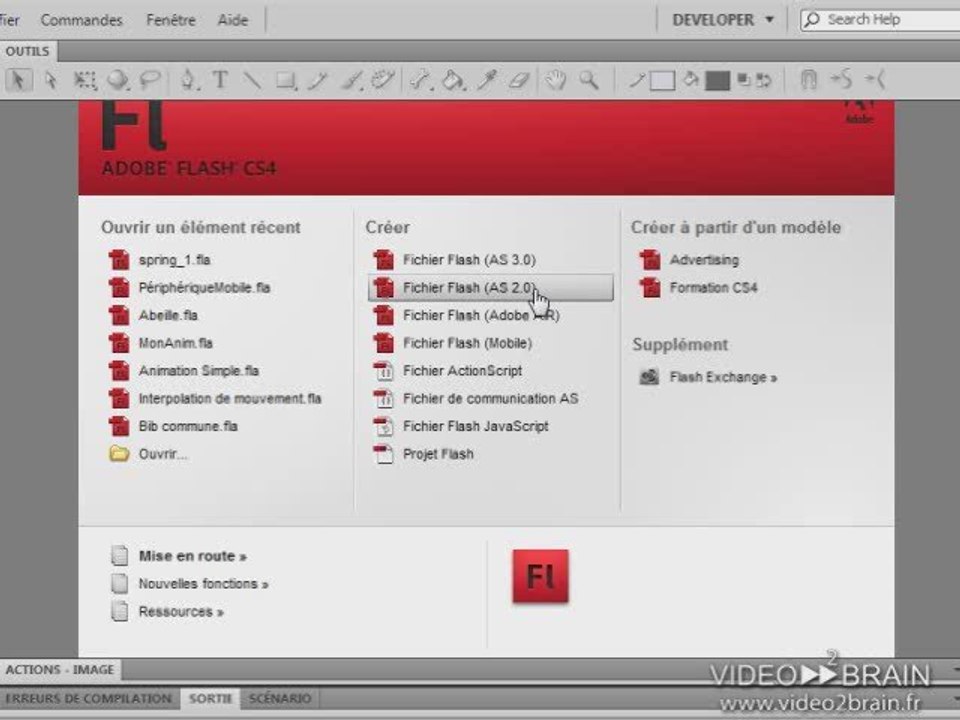Click the Black and White colors icon
Screen dimensions: 960x720
[x=744, y=80]
